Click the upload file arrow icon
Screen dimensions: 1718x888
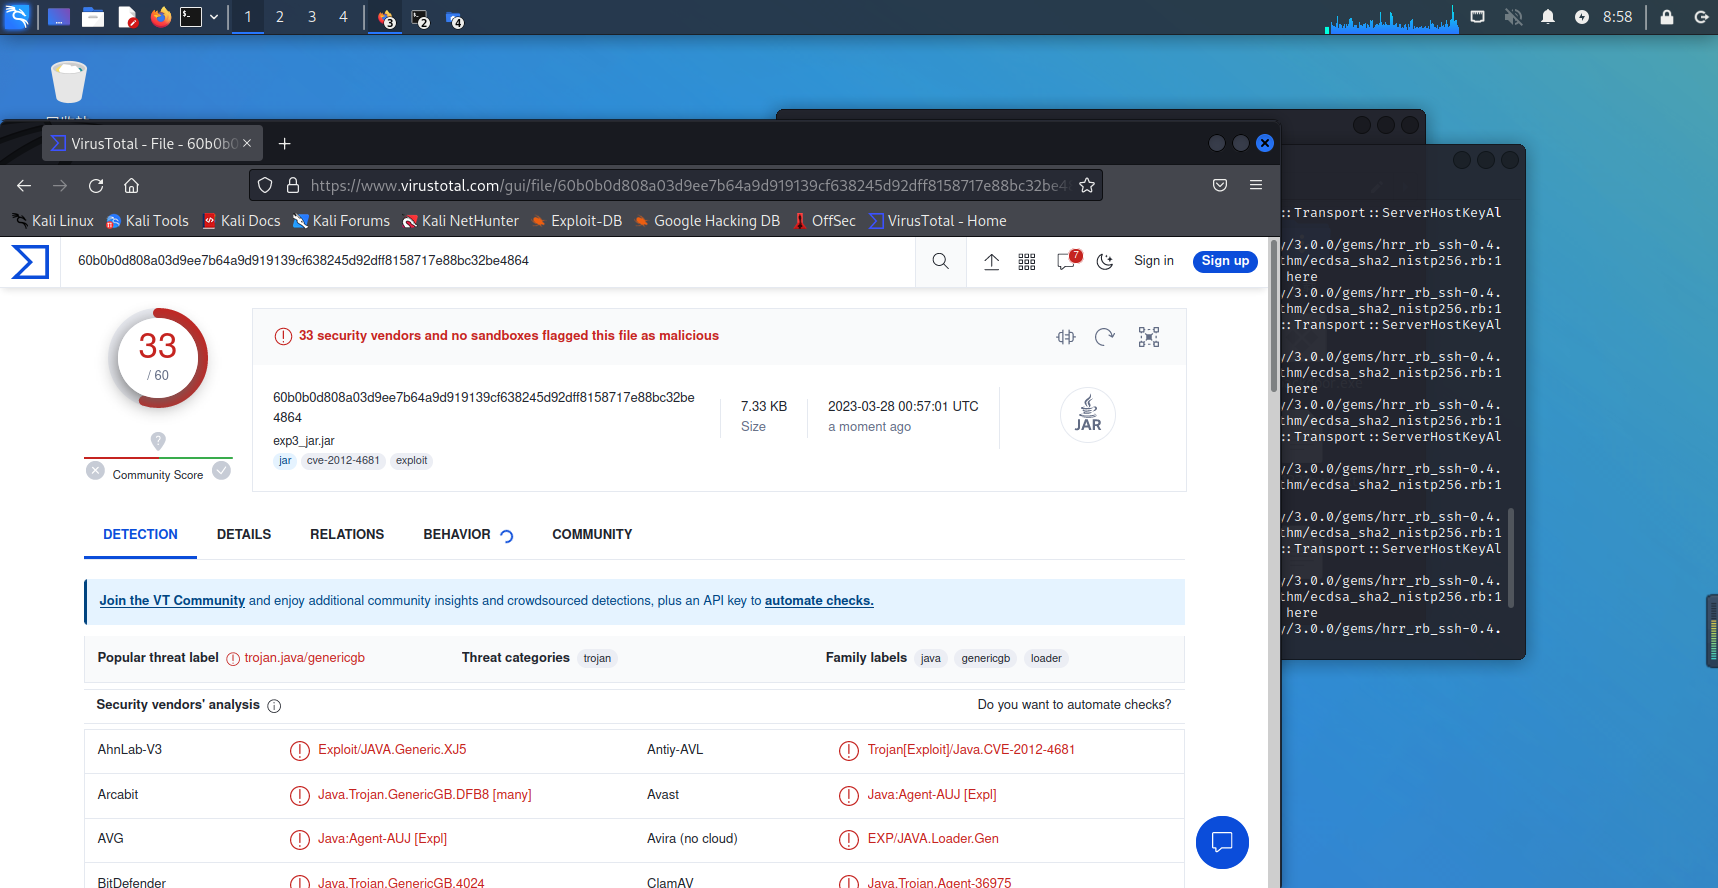click(991, 262)
